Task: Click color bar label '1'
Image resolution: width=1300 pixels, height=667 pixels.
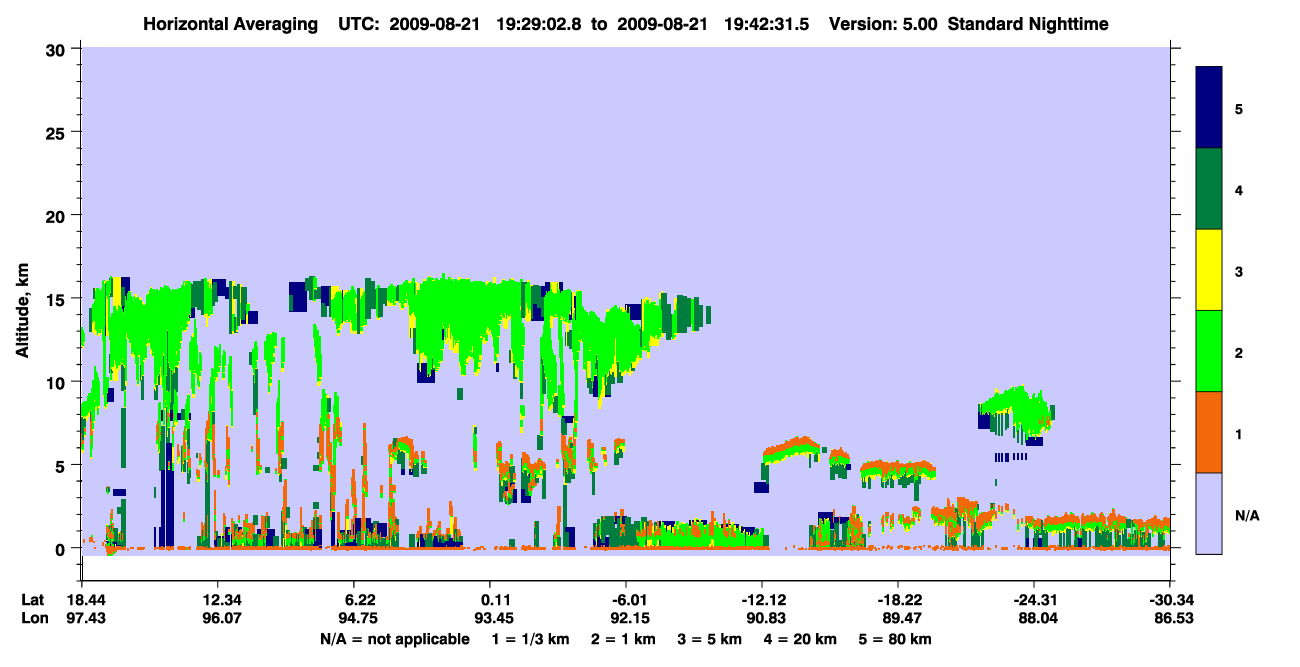Action: point(1239,433)
